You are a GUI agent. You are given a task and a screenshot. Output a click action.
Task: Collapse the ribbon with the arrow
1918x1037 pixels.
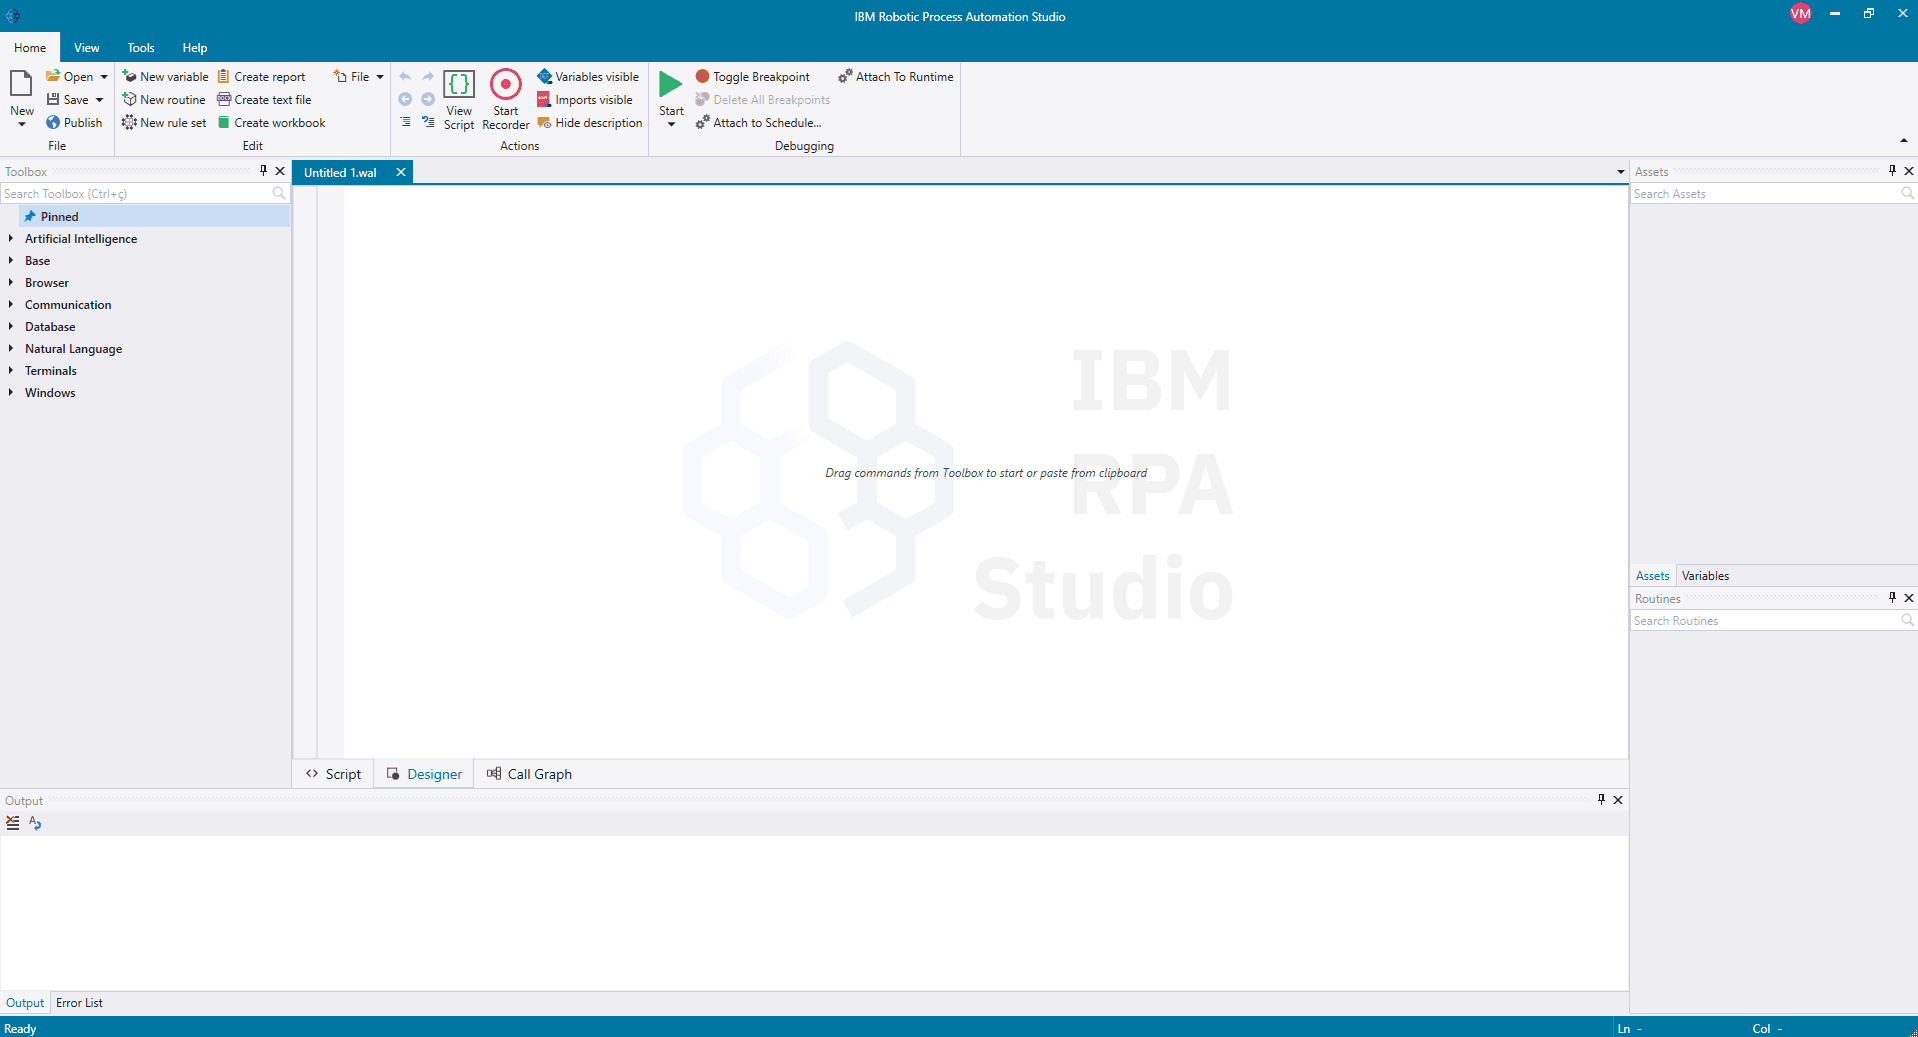pos(1904,141)
